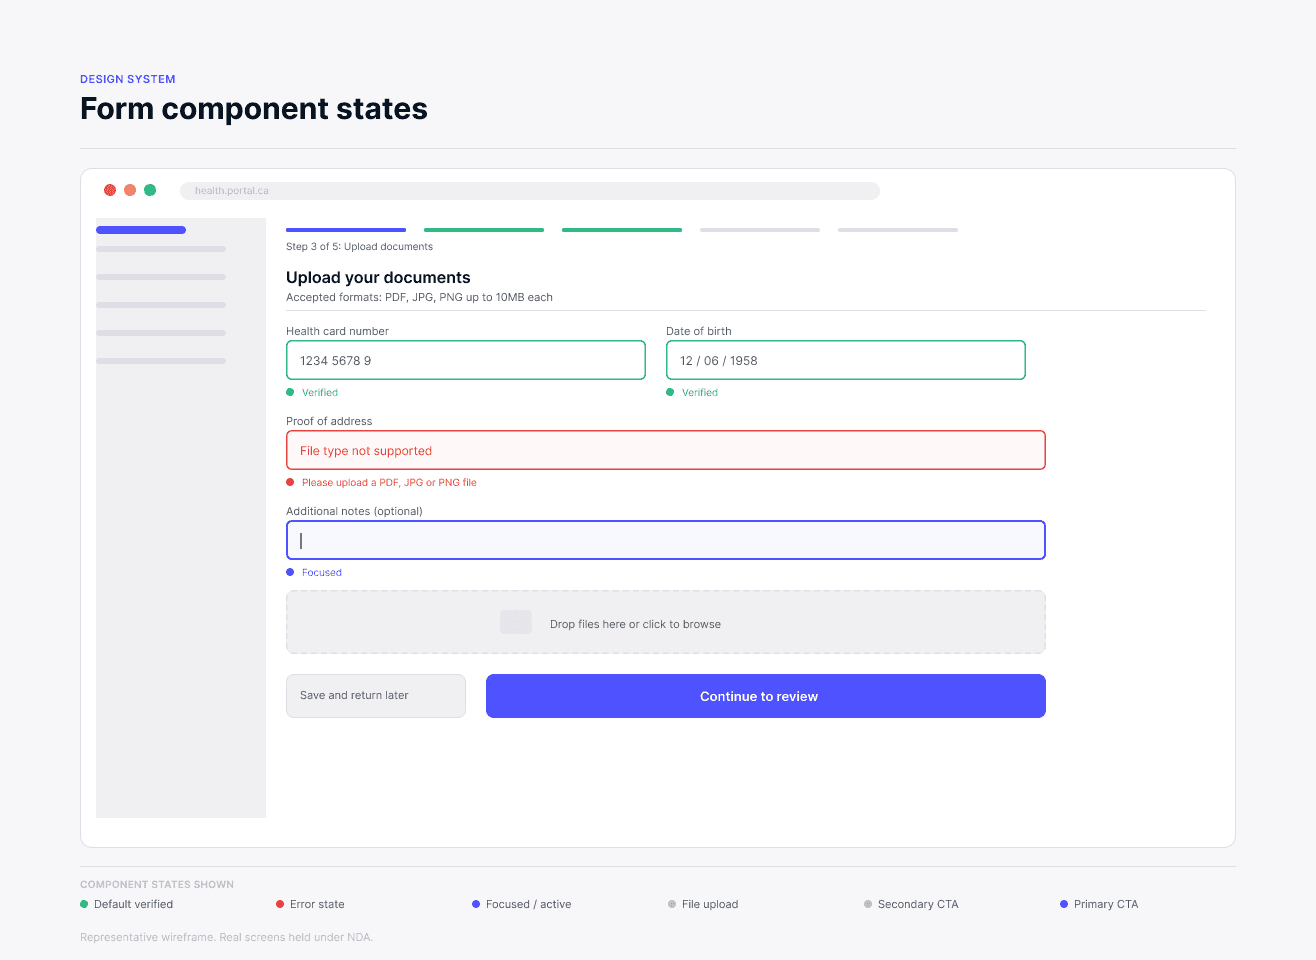Click the 'Secondary CTA' legend entry
This screenshot has height=960, width=1316.
(911, 904)
